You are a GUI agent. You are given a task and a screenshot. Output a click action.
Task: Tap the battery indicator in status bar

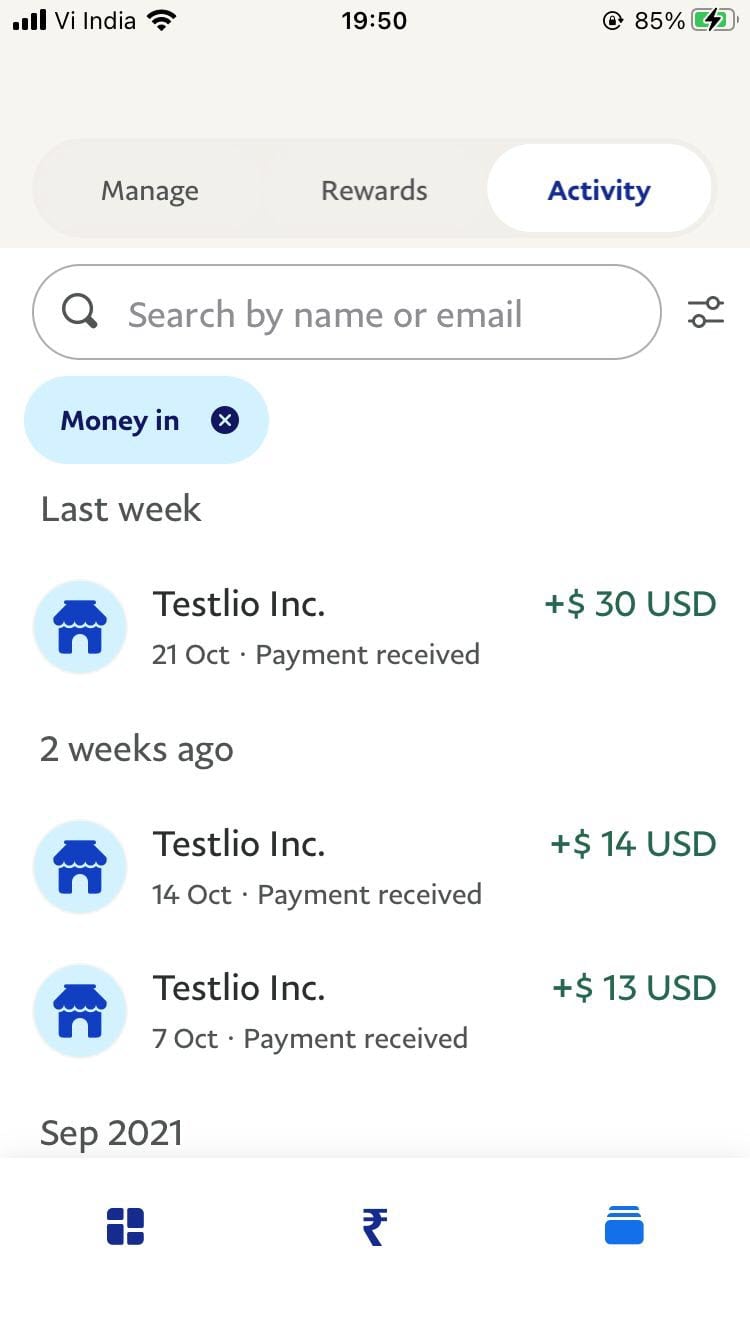[x=714, y=20]
